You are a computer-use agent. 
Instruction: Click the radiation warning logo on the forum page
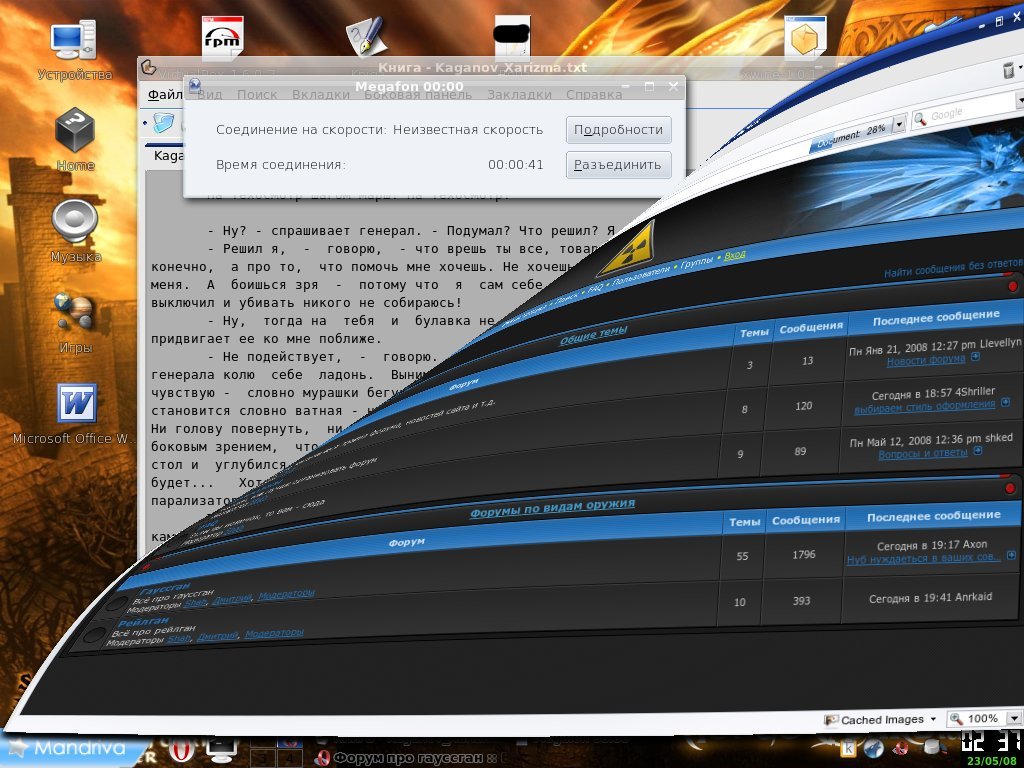coord(630,249)
